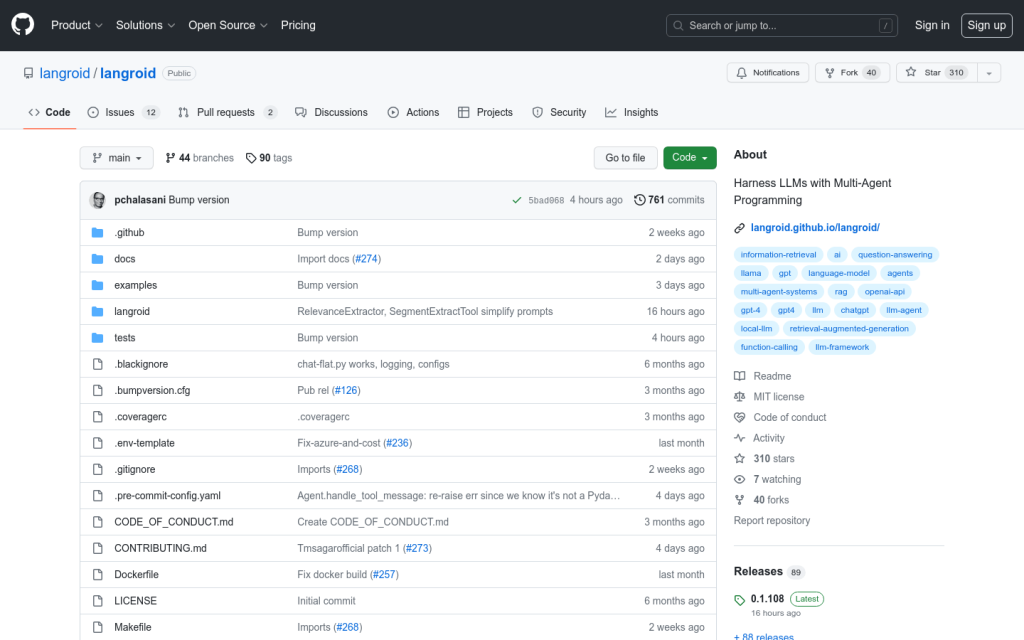The width and height of the screenshot is (1024, 640).
Task: Click the .blackignore file icon
Action: pos(97,364)
